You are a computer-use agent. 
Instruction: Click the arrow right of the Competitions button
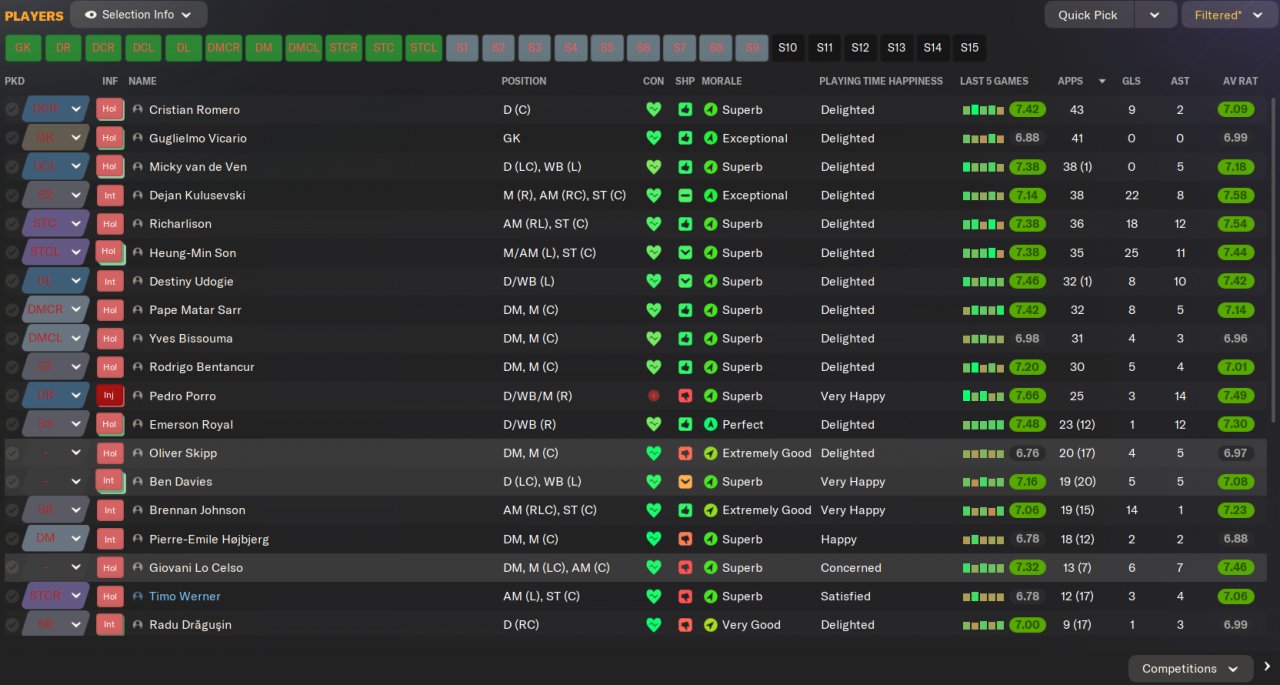tap(1267, 668)
